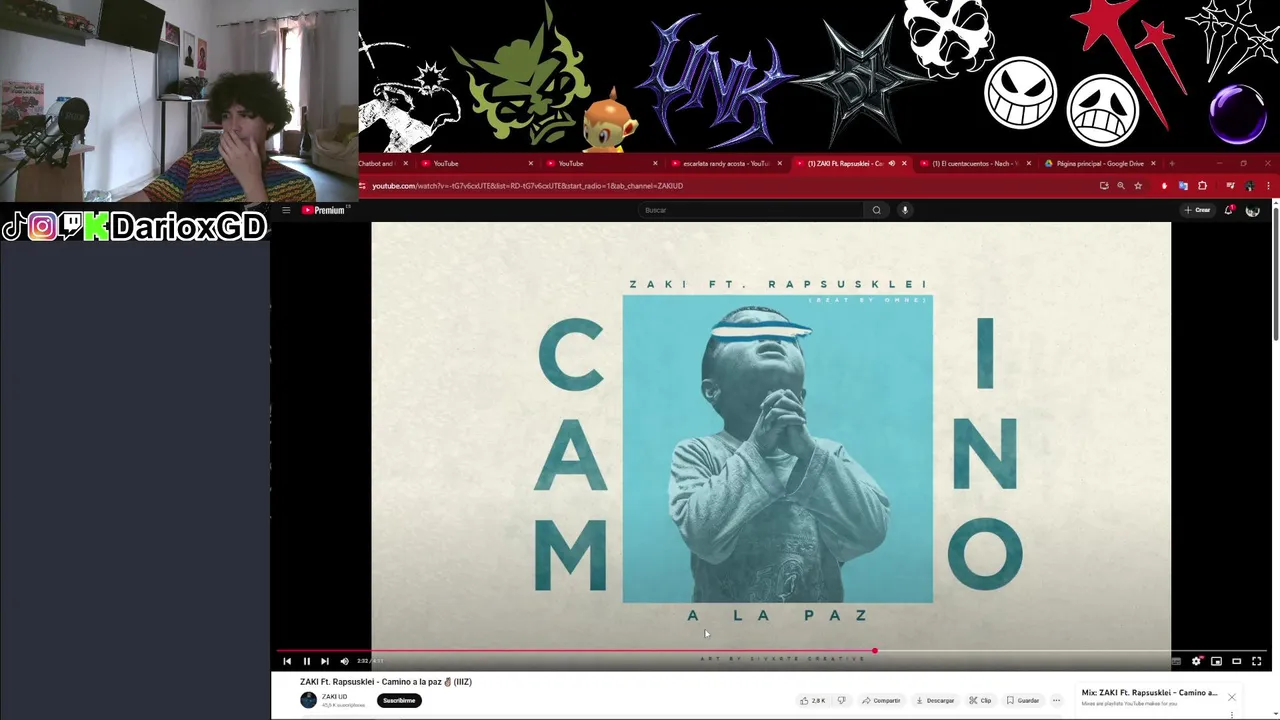This screenshot has width=1280, height=720.
Task: Open a new browser tab
Action: tap(1172, 163)
